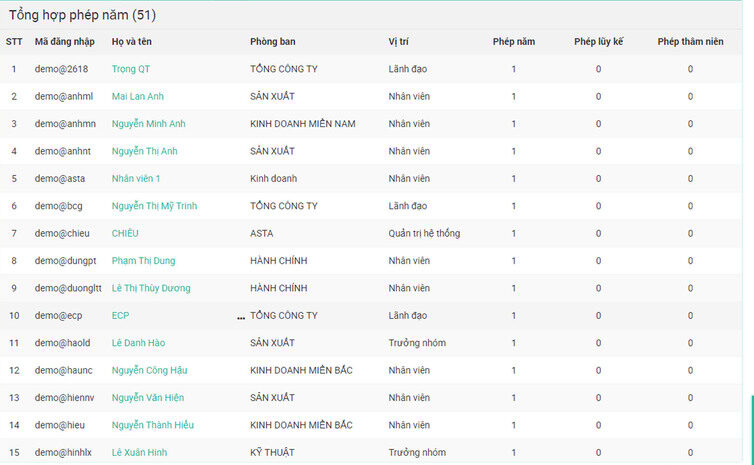
Task: Click the Nhân viên 1 name link
Action: click(x=136, y=178)
